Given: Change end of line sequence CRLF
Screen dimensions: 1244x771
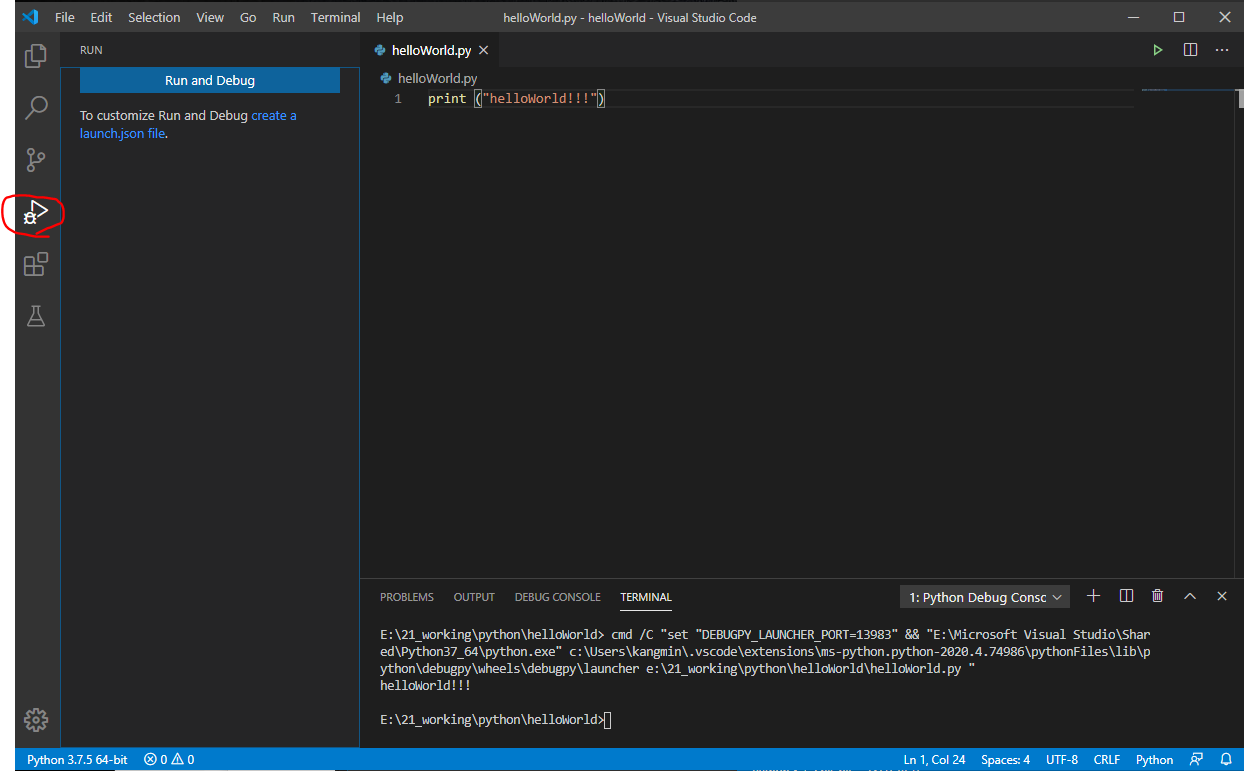Looking at the screenshot, I should click(x=1107, y=759).
